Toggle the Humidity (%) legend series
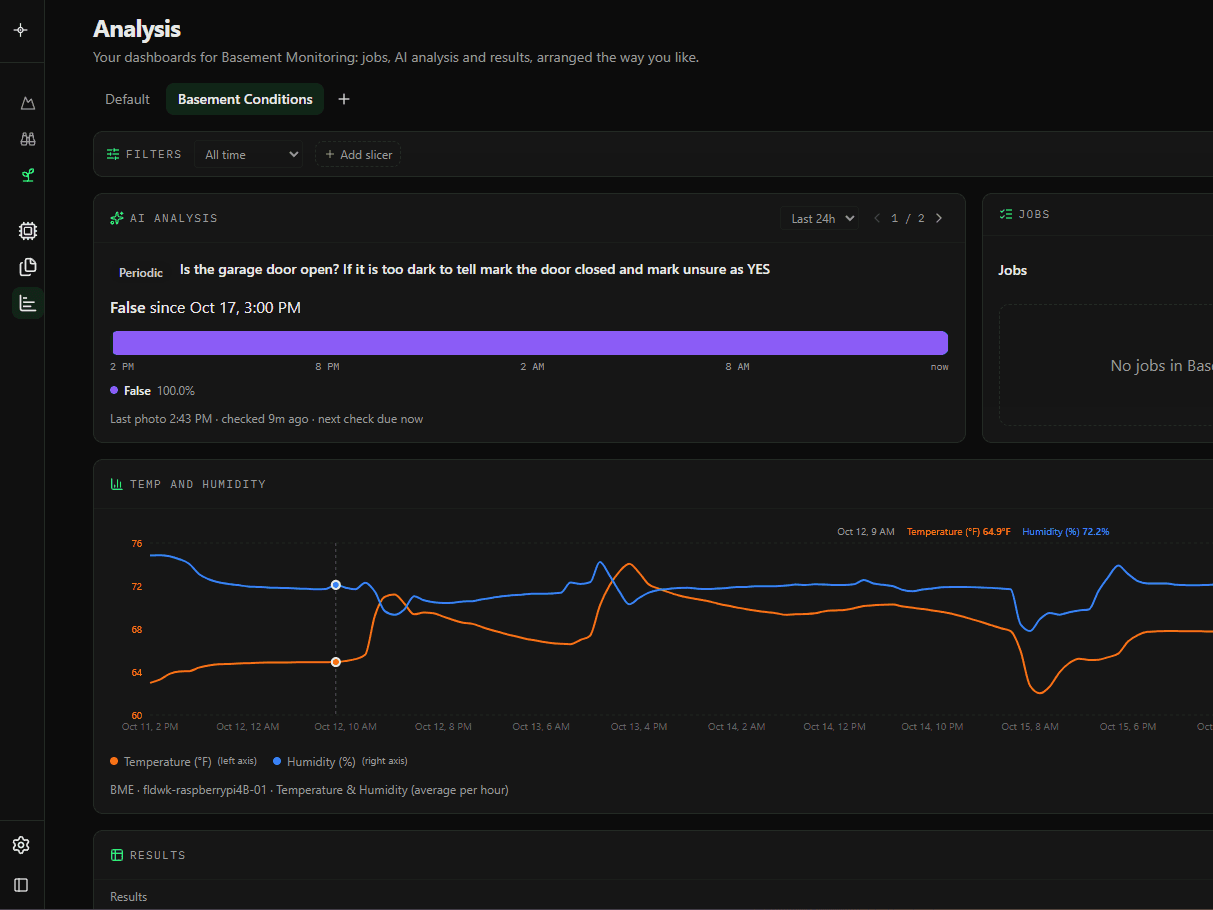Screen dimensions: 1213x910 tap(340, 762)
